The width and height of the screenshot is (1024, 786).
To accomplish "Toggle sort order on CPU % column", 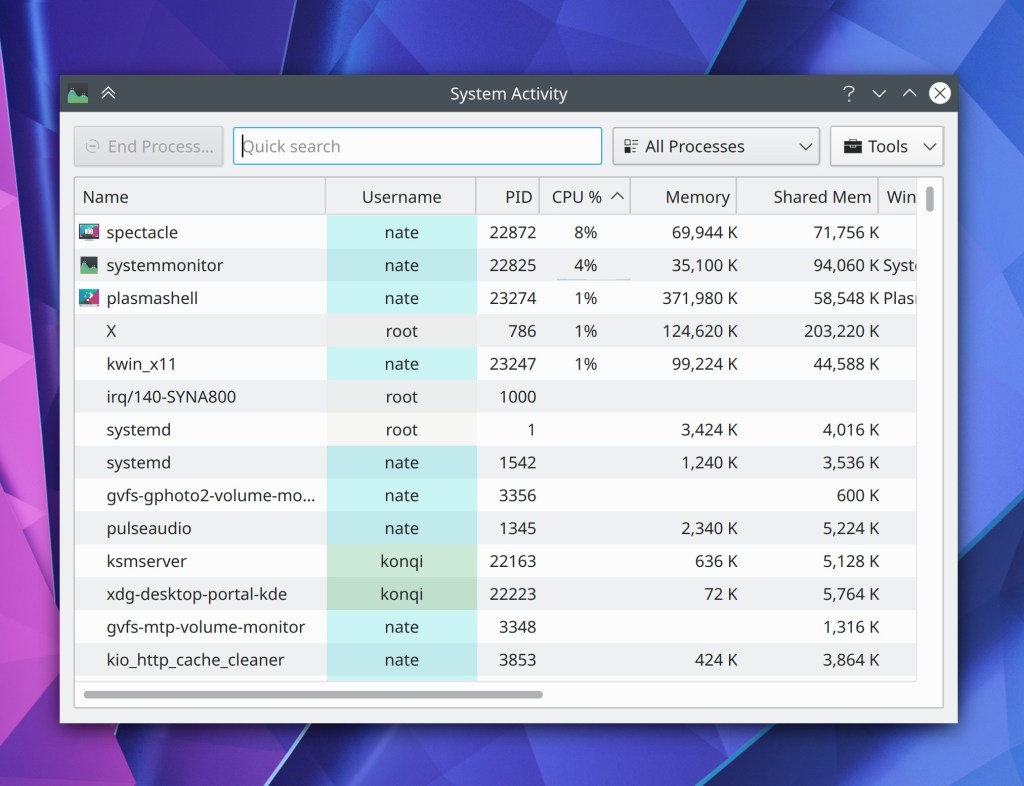I will [x=585, y=197].
